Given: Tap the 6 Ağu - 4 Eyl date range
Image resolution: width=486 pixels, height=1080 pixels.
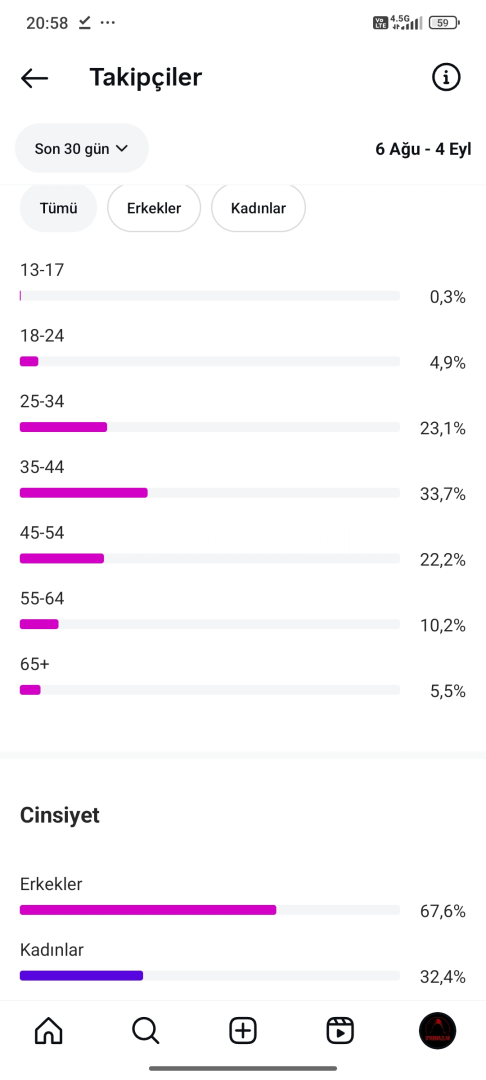Looking at the screenshot, I should (423, 149).
